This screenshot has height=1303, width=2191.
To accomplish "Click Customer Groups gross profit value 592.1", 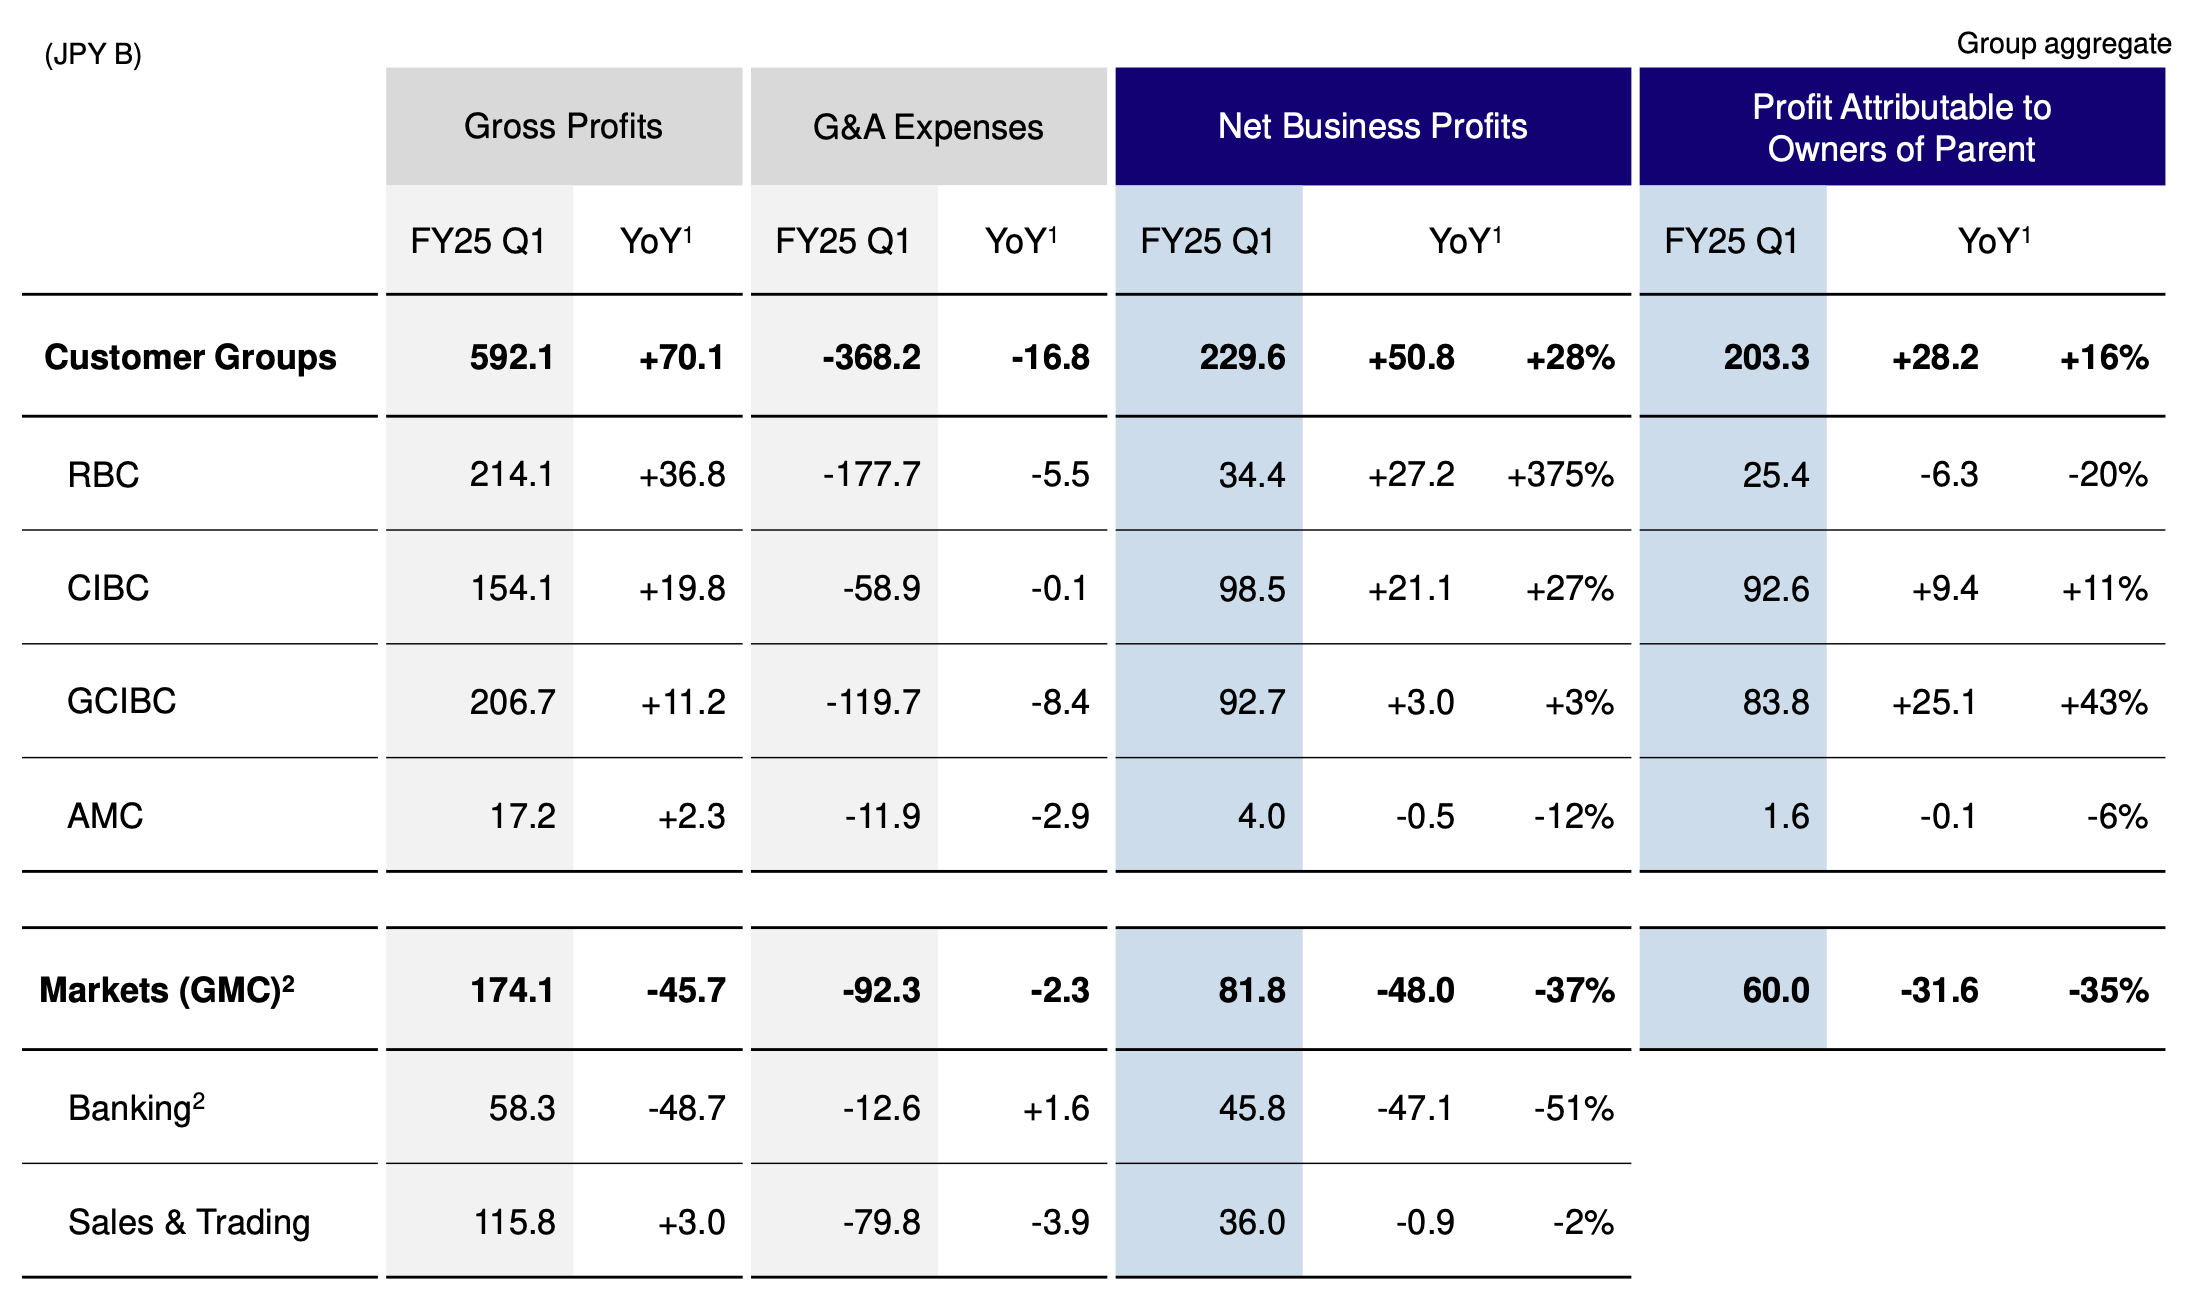I will pos(511,357).
